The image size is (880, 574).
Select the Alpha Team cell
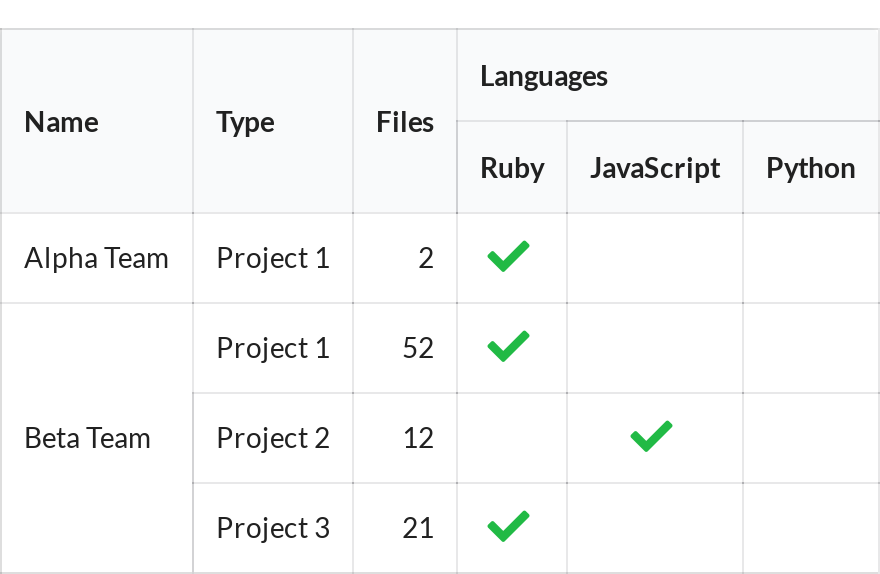pos(97,258)
